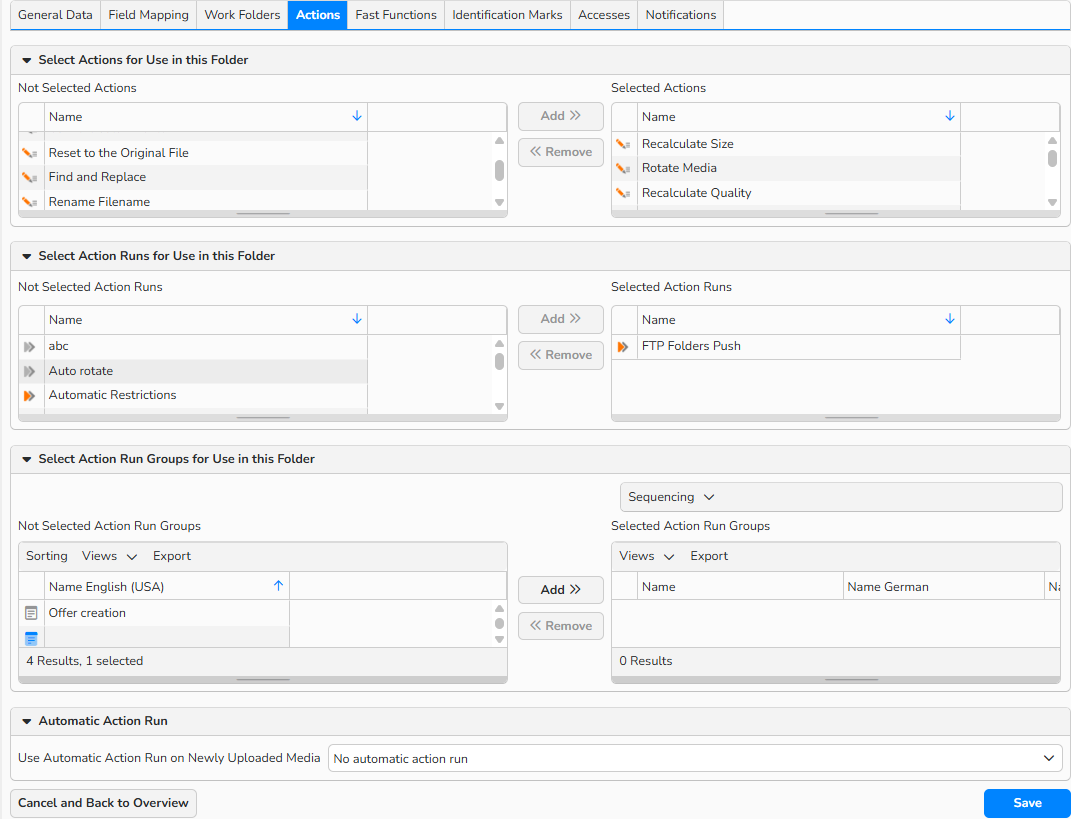The width and height of the screenshot is (1071, 819).
Task: Open Views dropdown in Selected Action Run Groups
Action: click(x=647, y=556)
